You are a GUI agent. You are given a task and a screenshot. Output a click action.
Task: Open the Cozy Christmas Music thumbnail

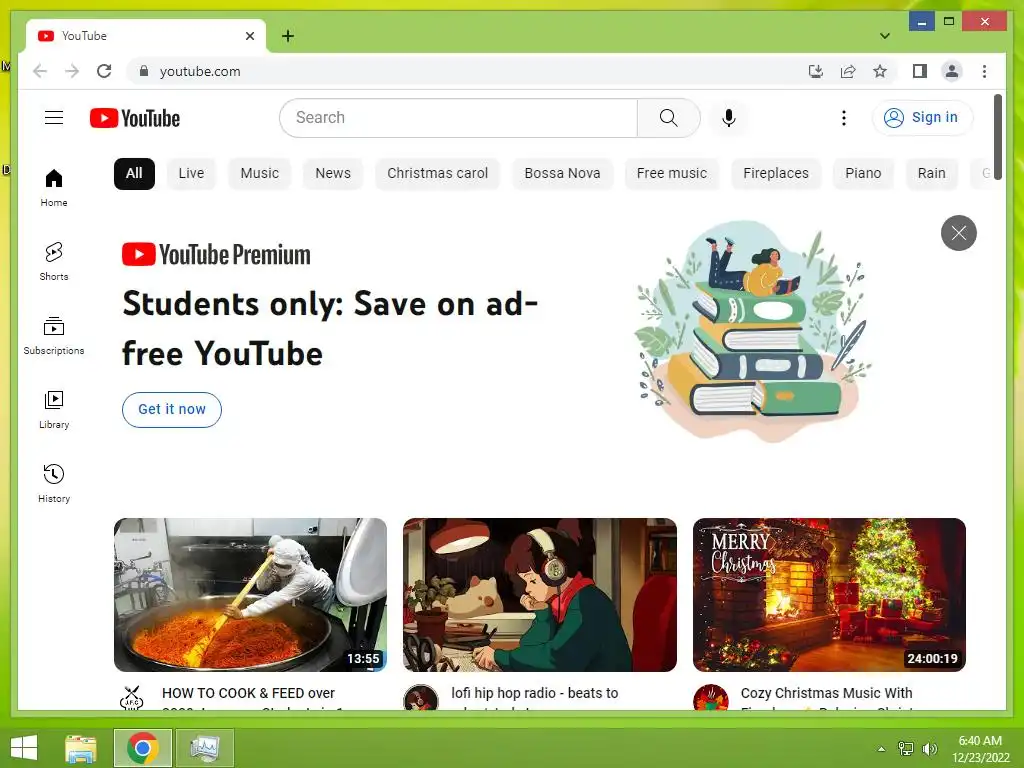829,594
